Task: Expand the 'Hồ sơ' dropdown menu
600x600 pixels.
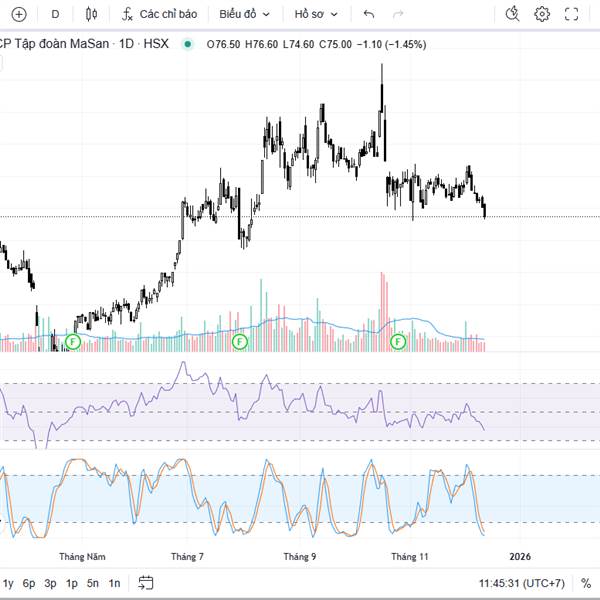Action: (x=316, y=14)
